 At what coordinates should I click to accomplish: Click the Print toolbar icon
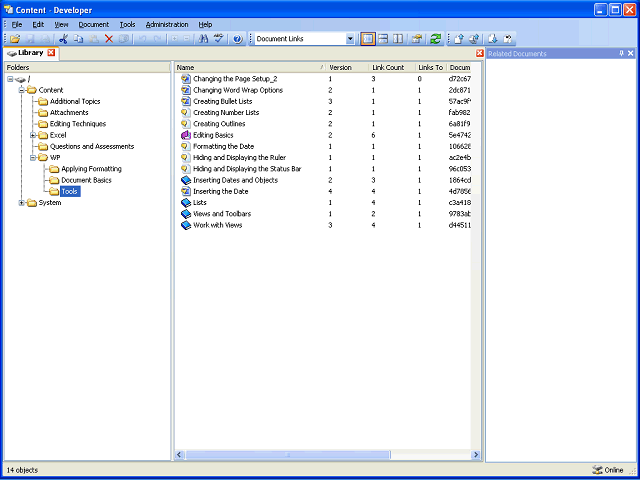45,39
